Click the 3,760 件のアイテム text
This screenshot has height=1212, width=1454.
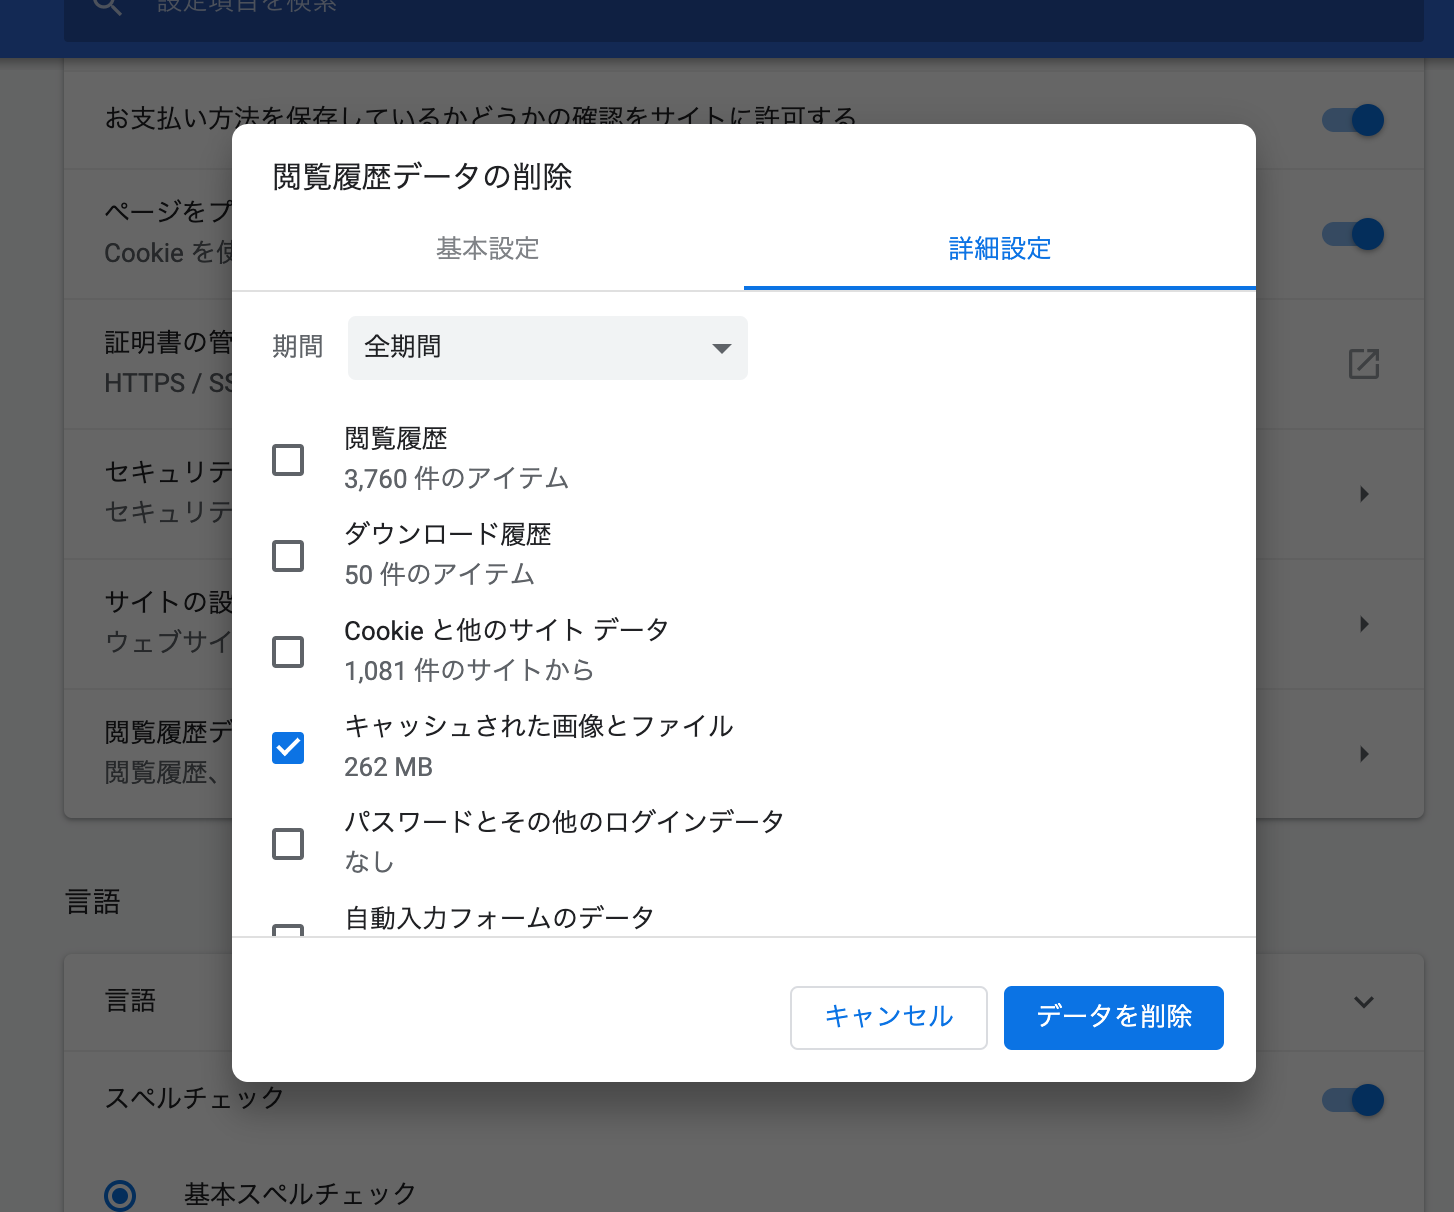pyautogui.click(x=456, y=479)
